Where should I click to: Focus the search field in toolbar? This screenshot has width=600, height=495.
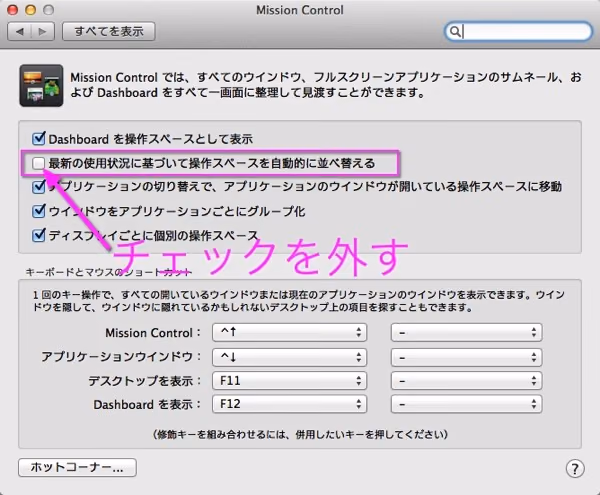(x=518, y=31)
